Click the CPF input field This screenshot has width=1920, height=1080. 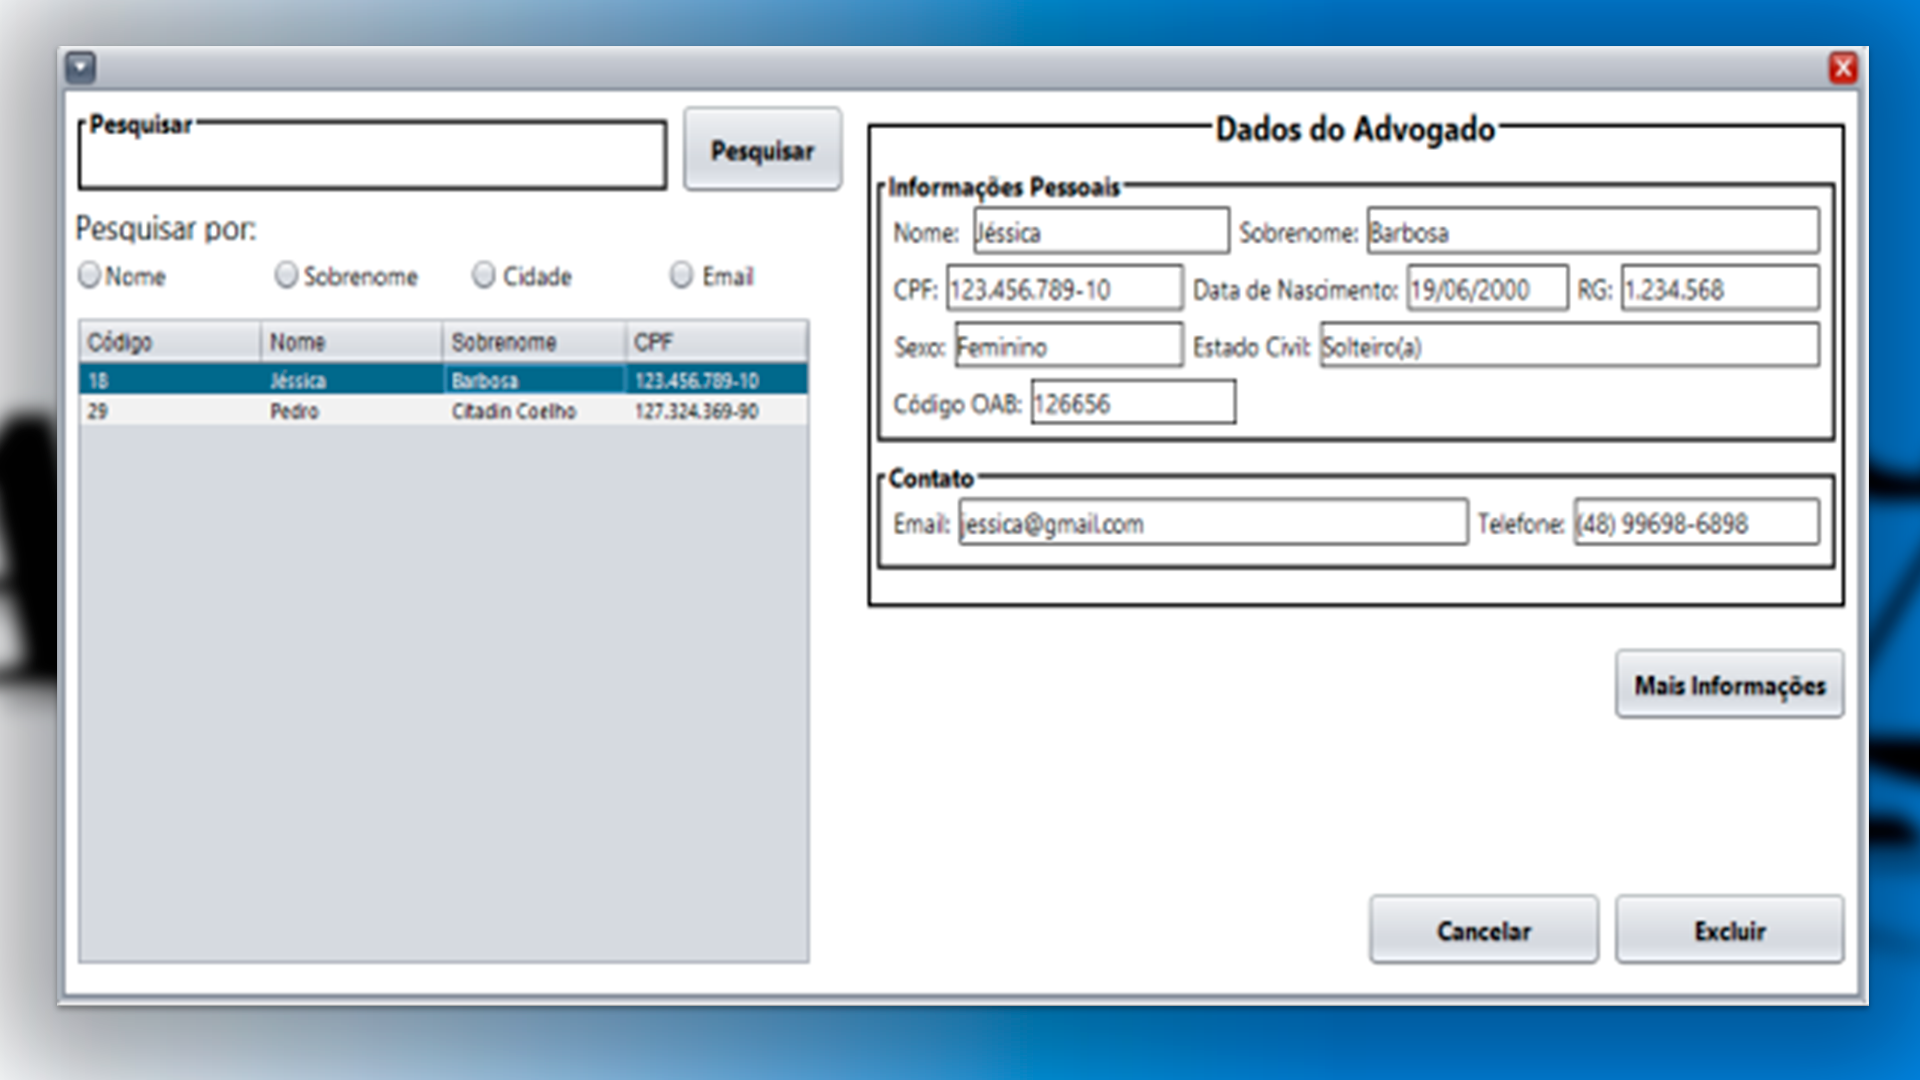(x=1065, y=289)
